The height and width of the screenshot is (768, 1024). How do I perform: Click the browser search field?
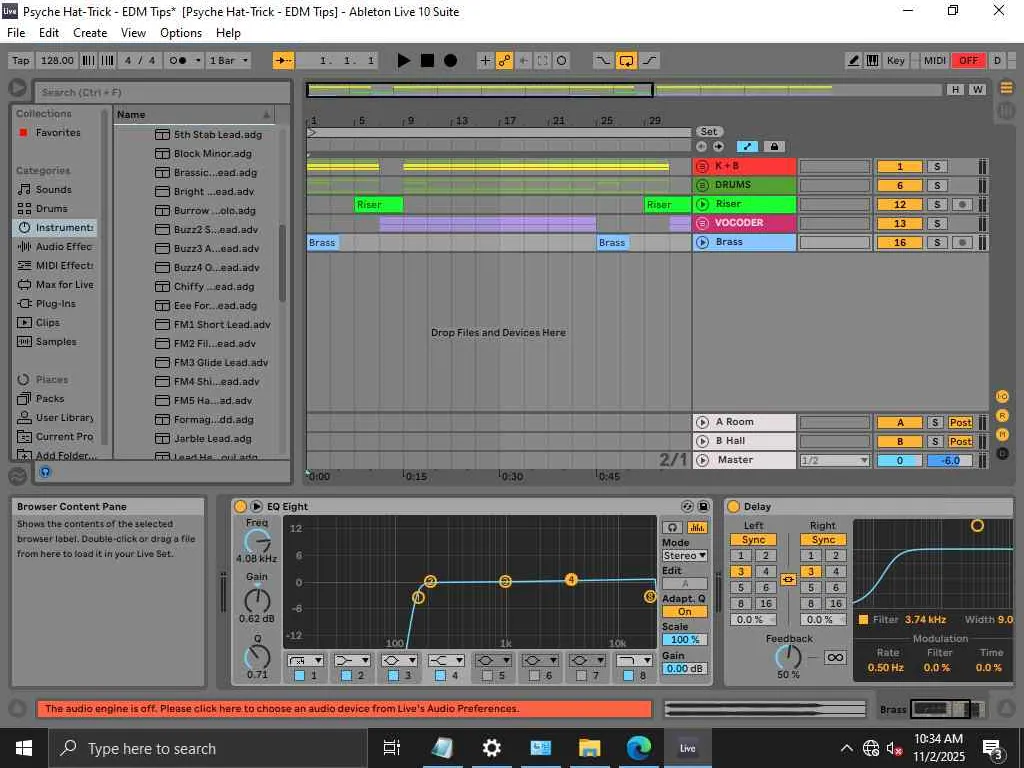tap(162, 92)
